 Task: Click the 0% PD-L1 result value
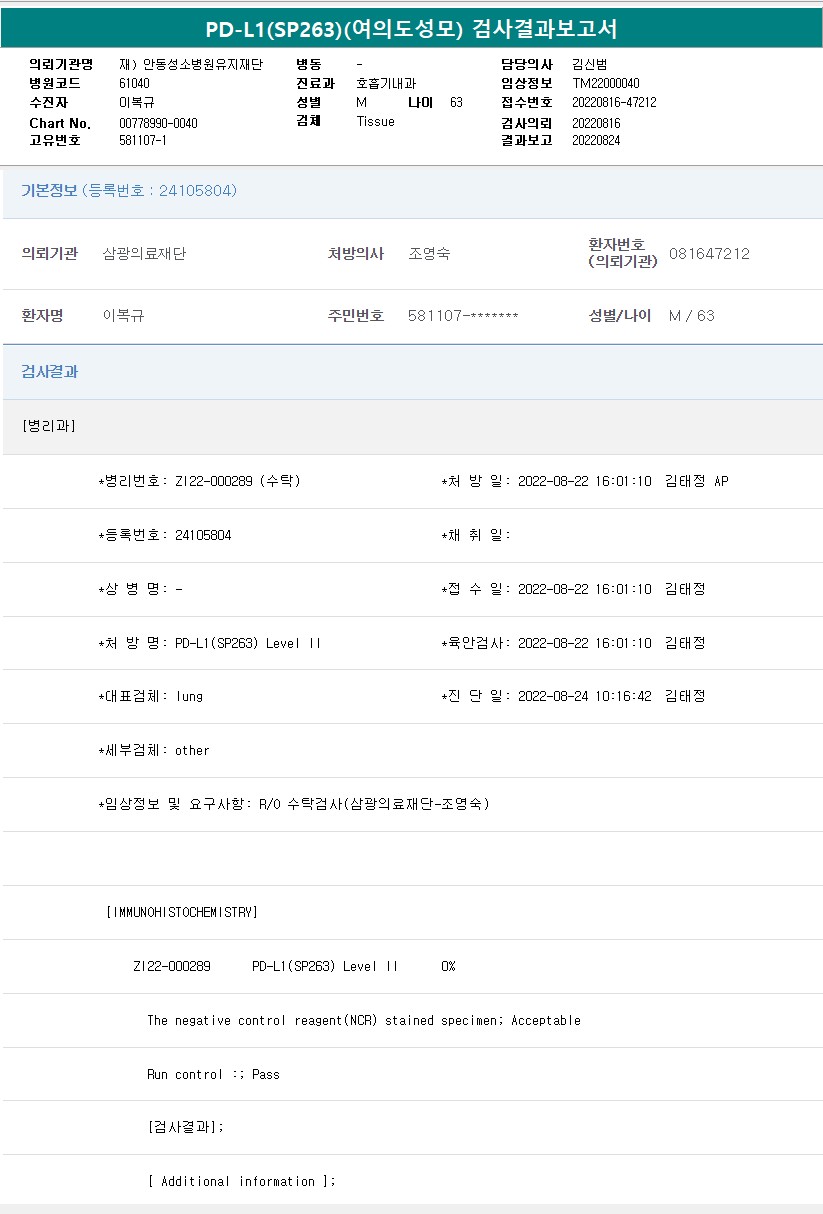coord(448,966)
